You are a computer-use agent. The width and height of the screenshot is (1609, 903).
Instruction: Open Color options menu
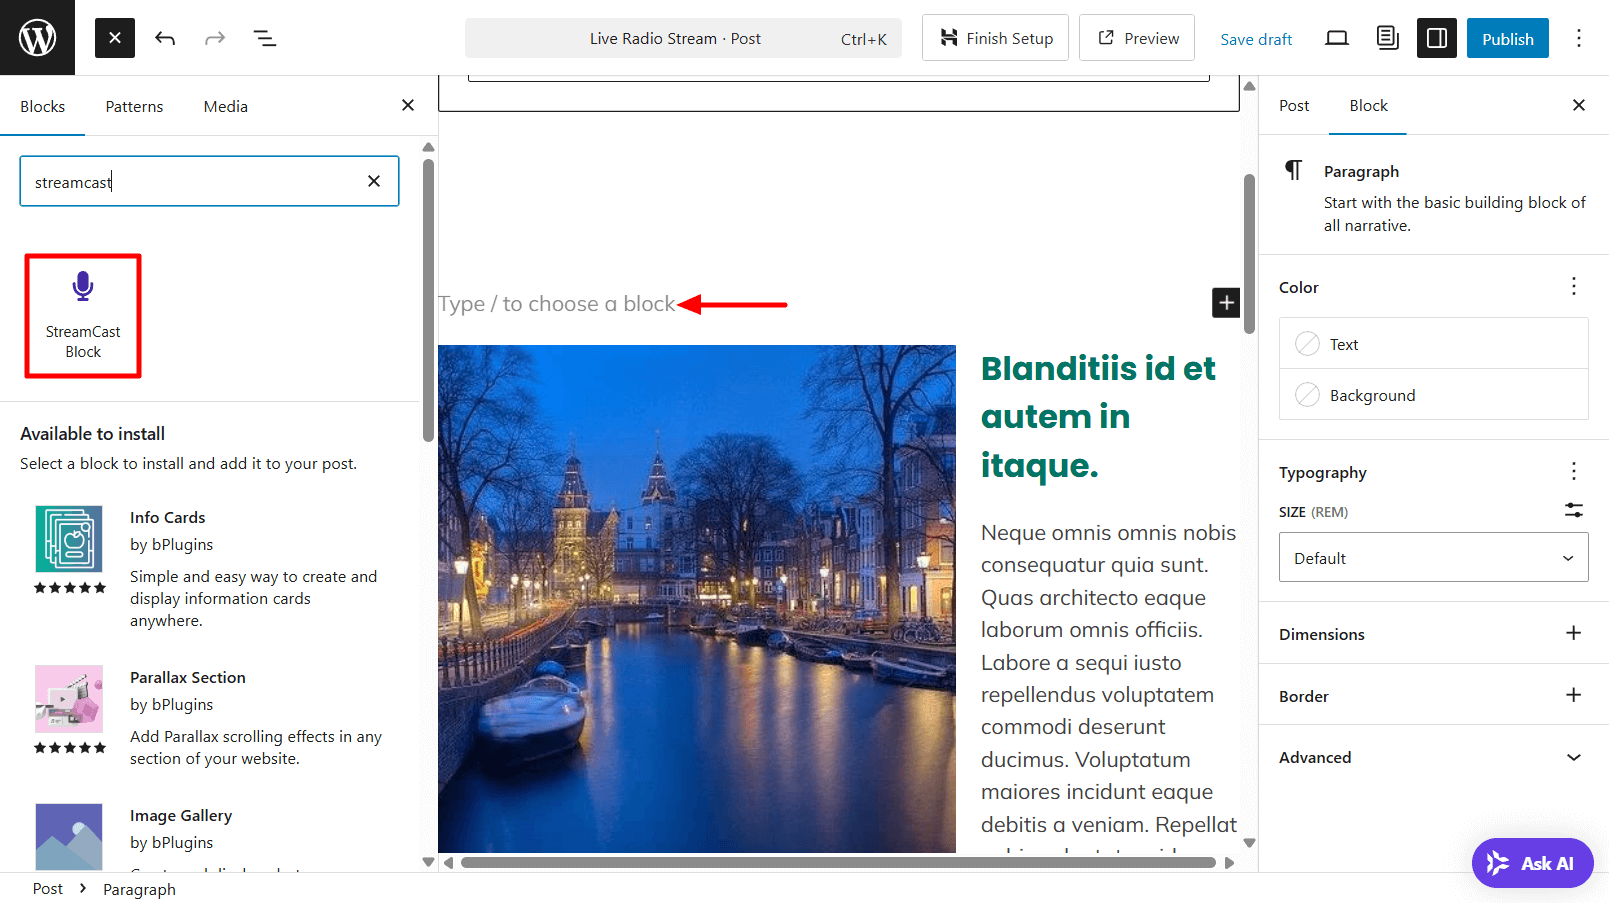pyautogui.click(x=1574, y=286)
